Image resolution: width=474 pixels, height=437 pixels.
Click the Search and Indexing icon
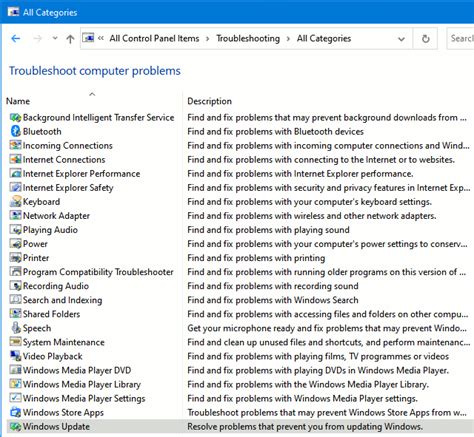[15, 300]
